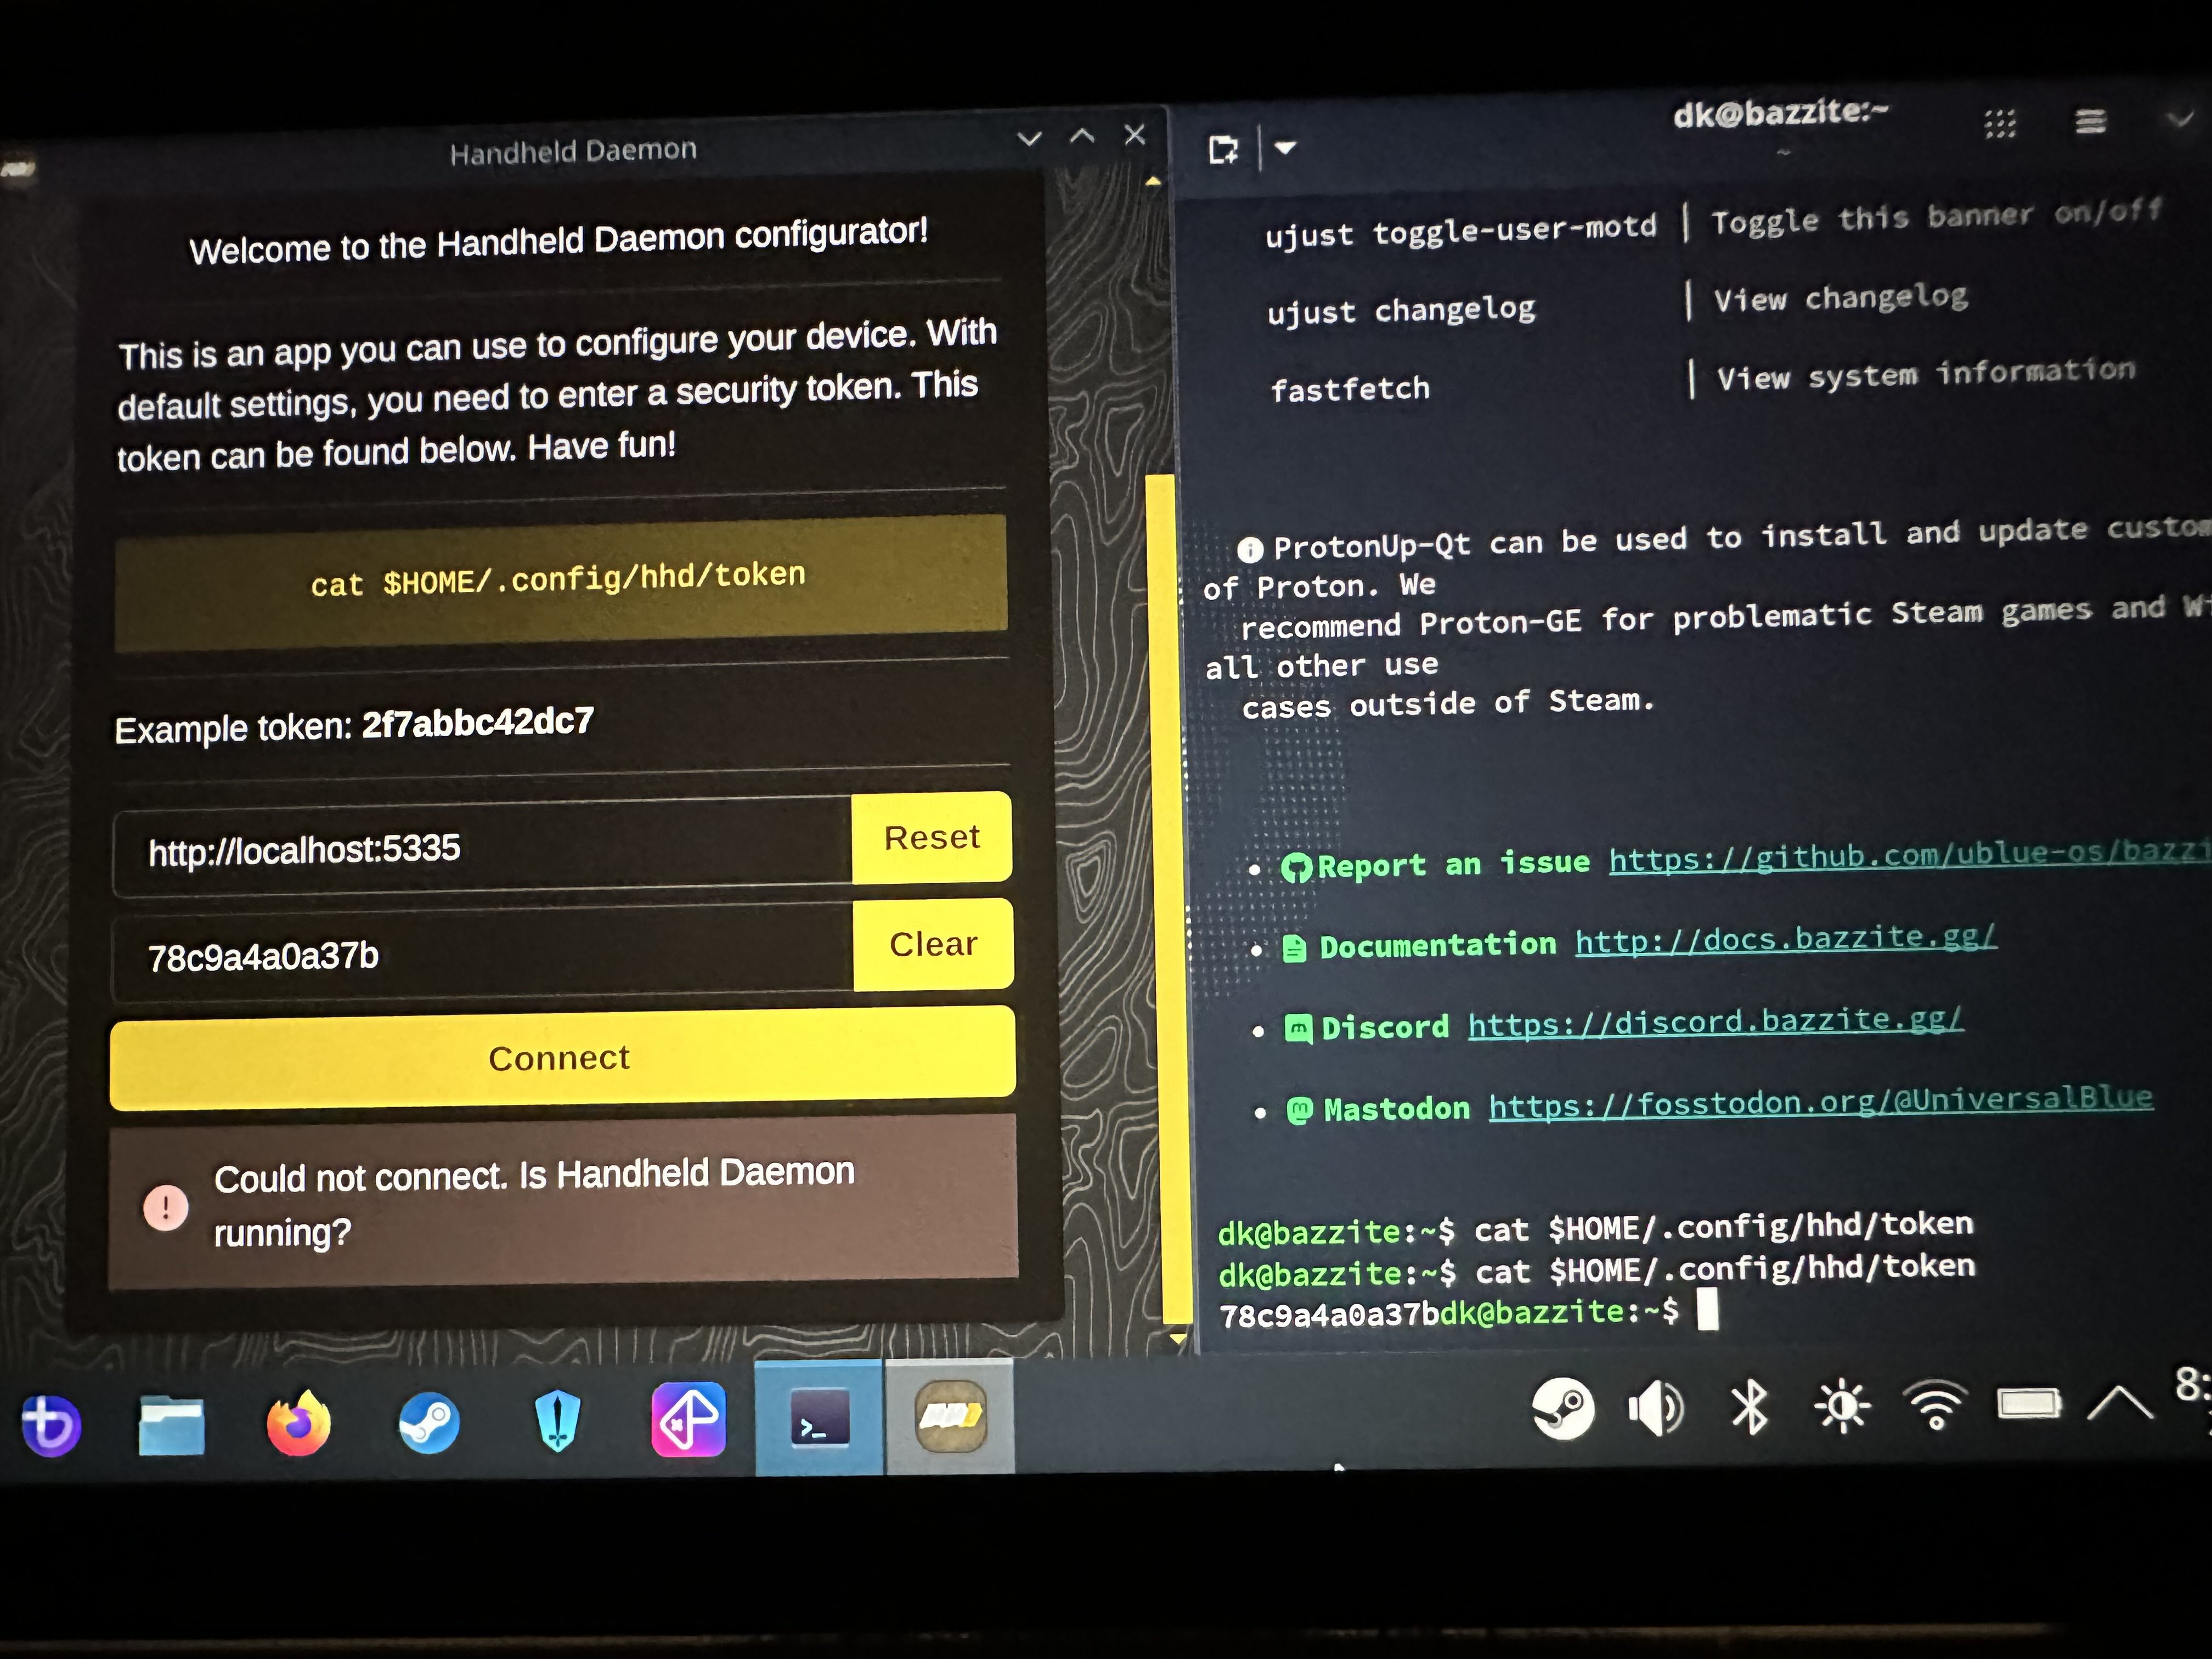Viewport: 2212px width, 1659px height.
Task: Expand the new tab dropdown arrow
Action: coord(1286,148)
